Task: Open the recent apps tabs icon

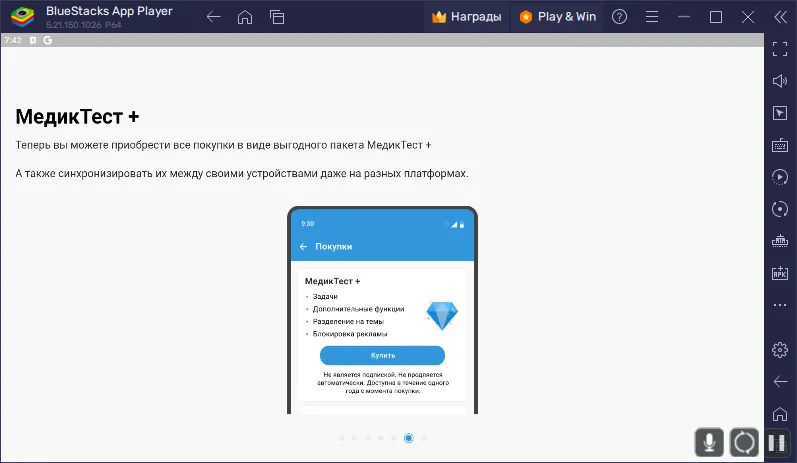Action: click(277, 17)
